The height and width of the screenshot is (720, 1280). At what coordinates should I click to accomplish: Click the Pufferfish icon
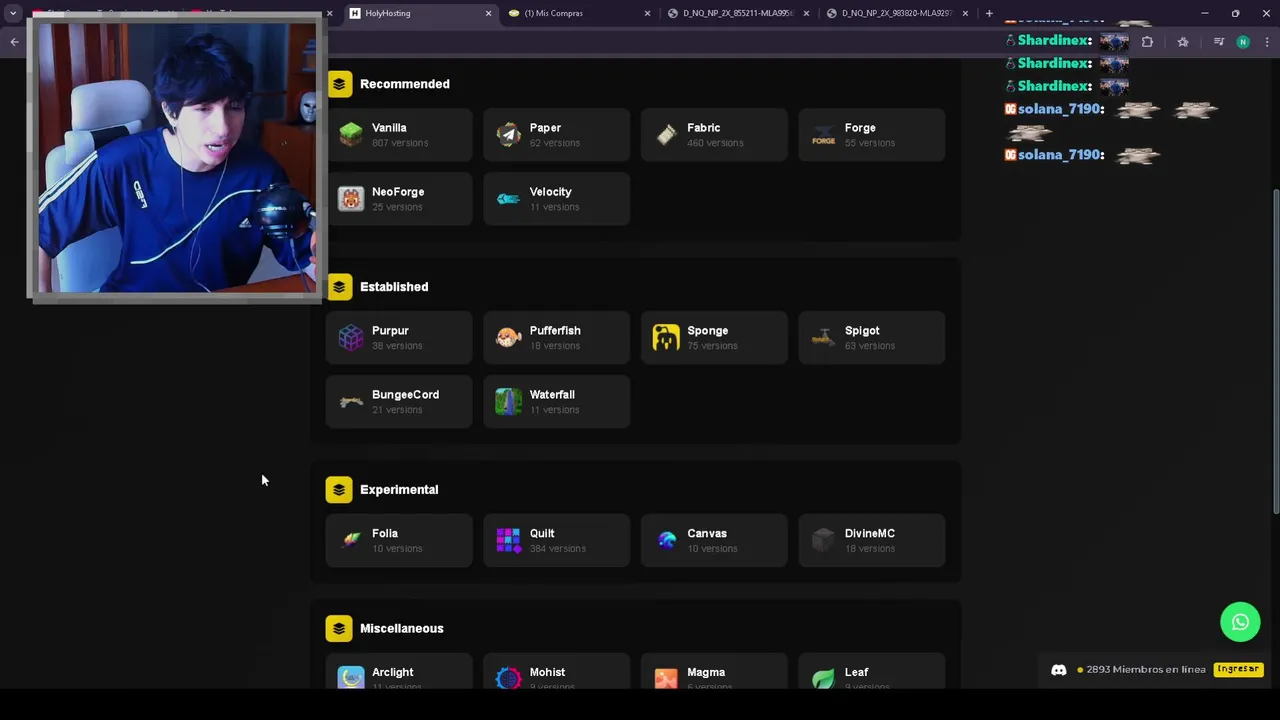(509, 338)
